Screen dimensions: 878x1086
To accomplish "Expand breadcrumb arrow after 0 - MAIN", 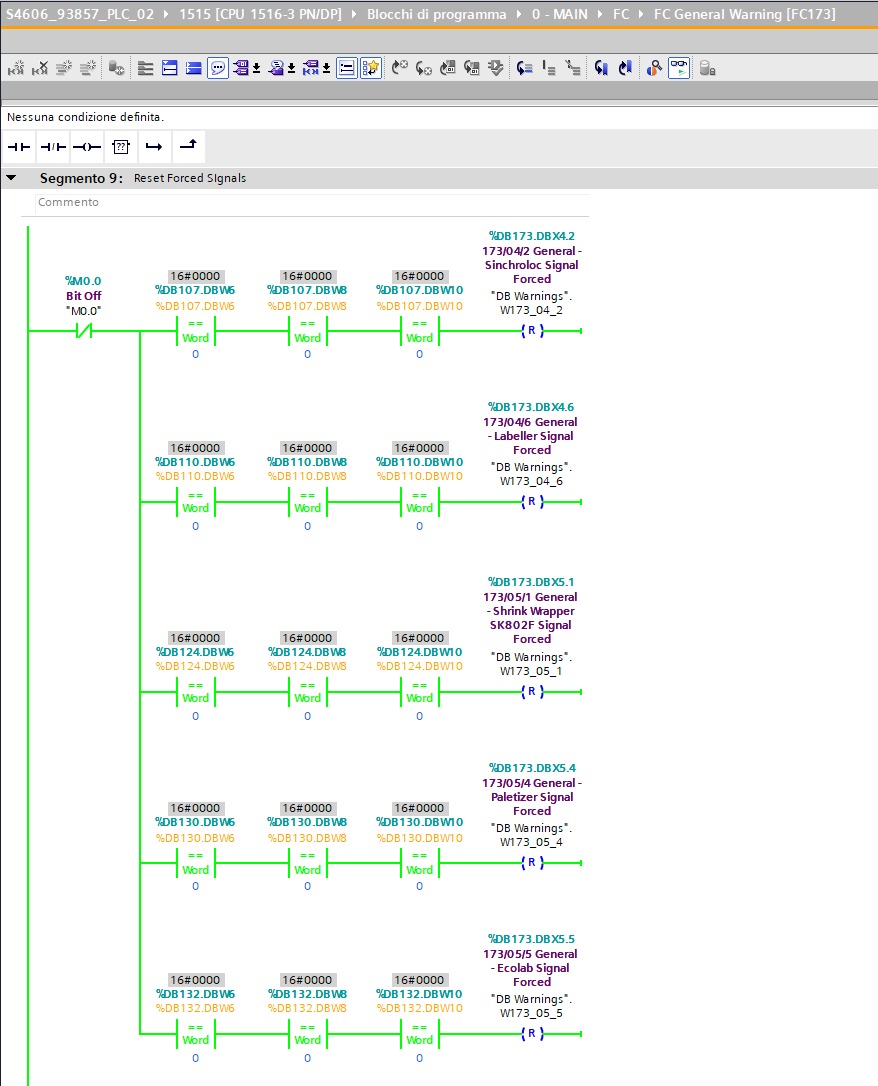I will click(600, 14).
